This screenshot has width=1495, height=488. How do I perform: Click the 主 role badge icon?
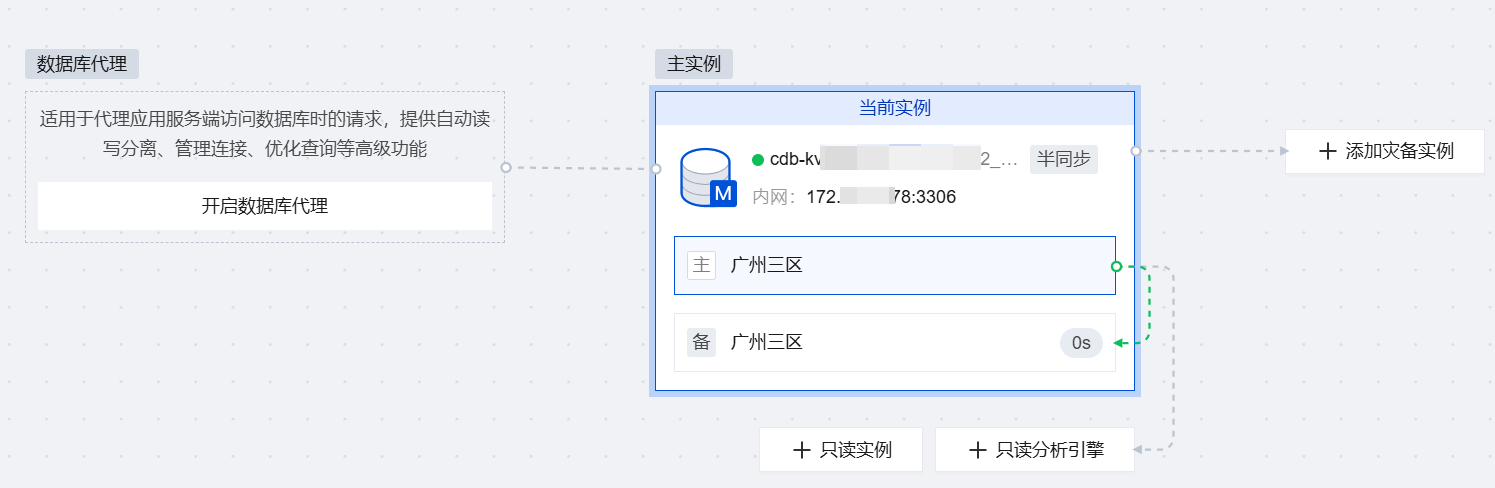point(701,265)
